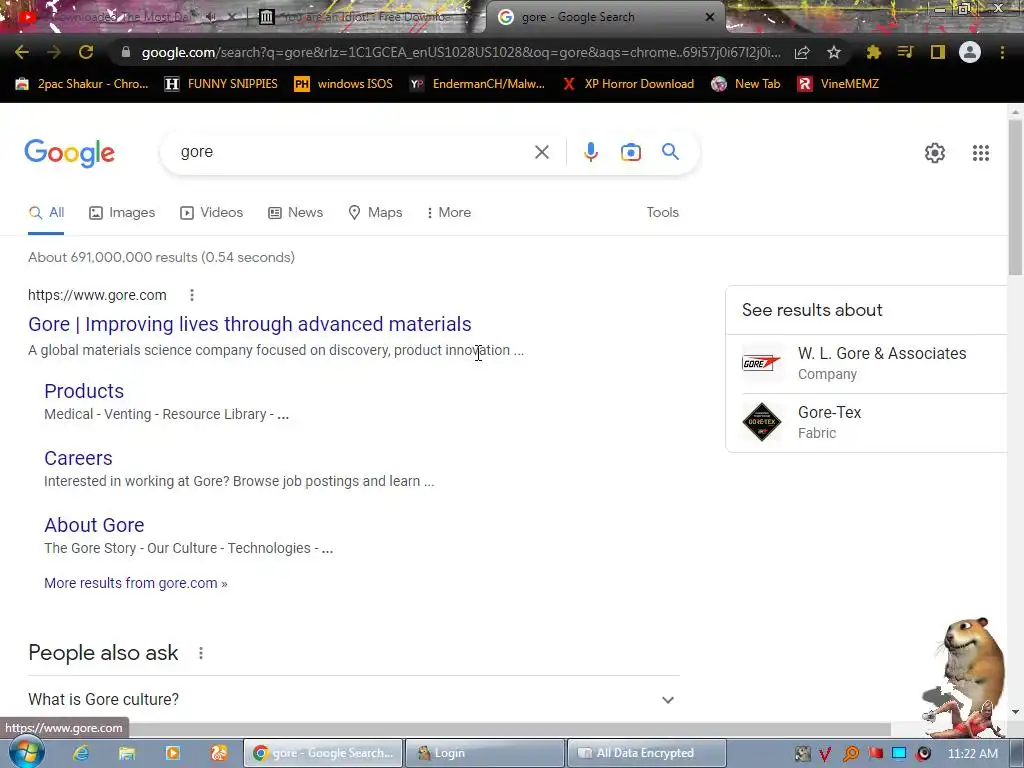The image size is (1024, 768).
Task: Open the Windows Start orb
Action: 26,752
